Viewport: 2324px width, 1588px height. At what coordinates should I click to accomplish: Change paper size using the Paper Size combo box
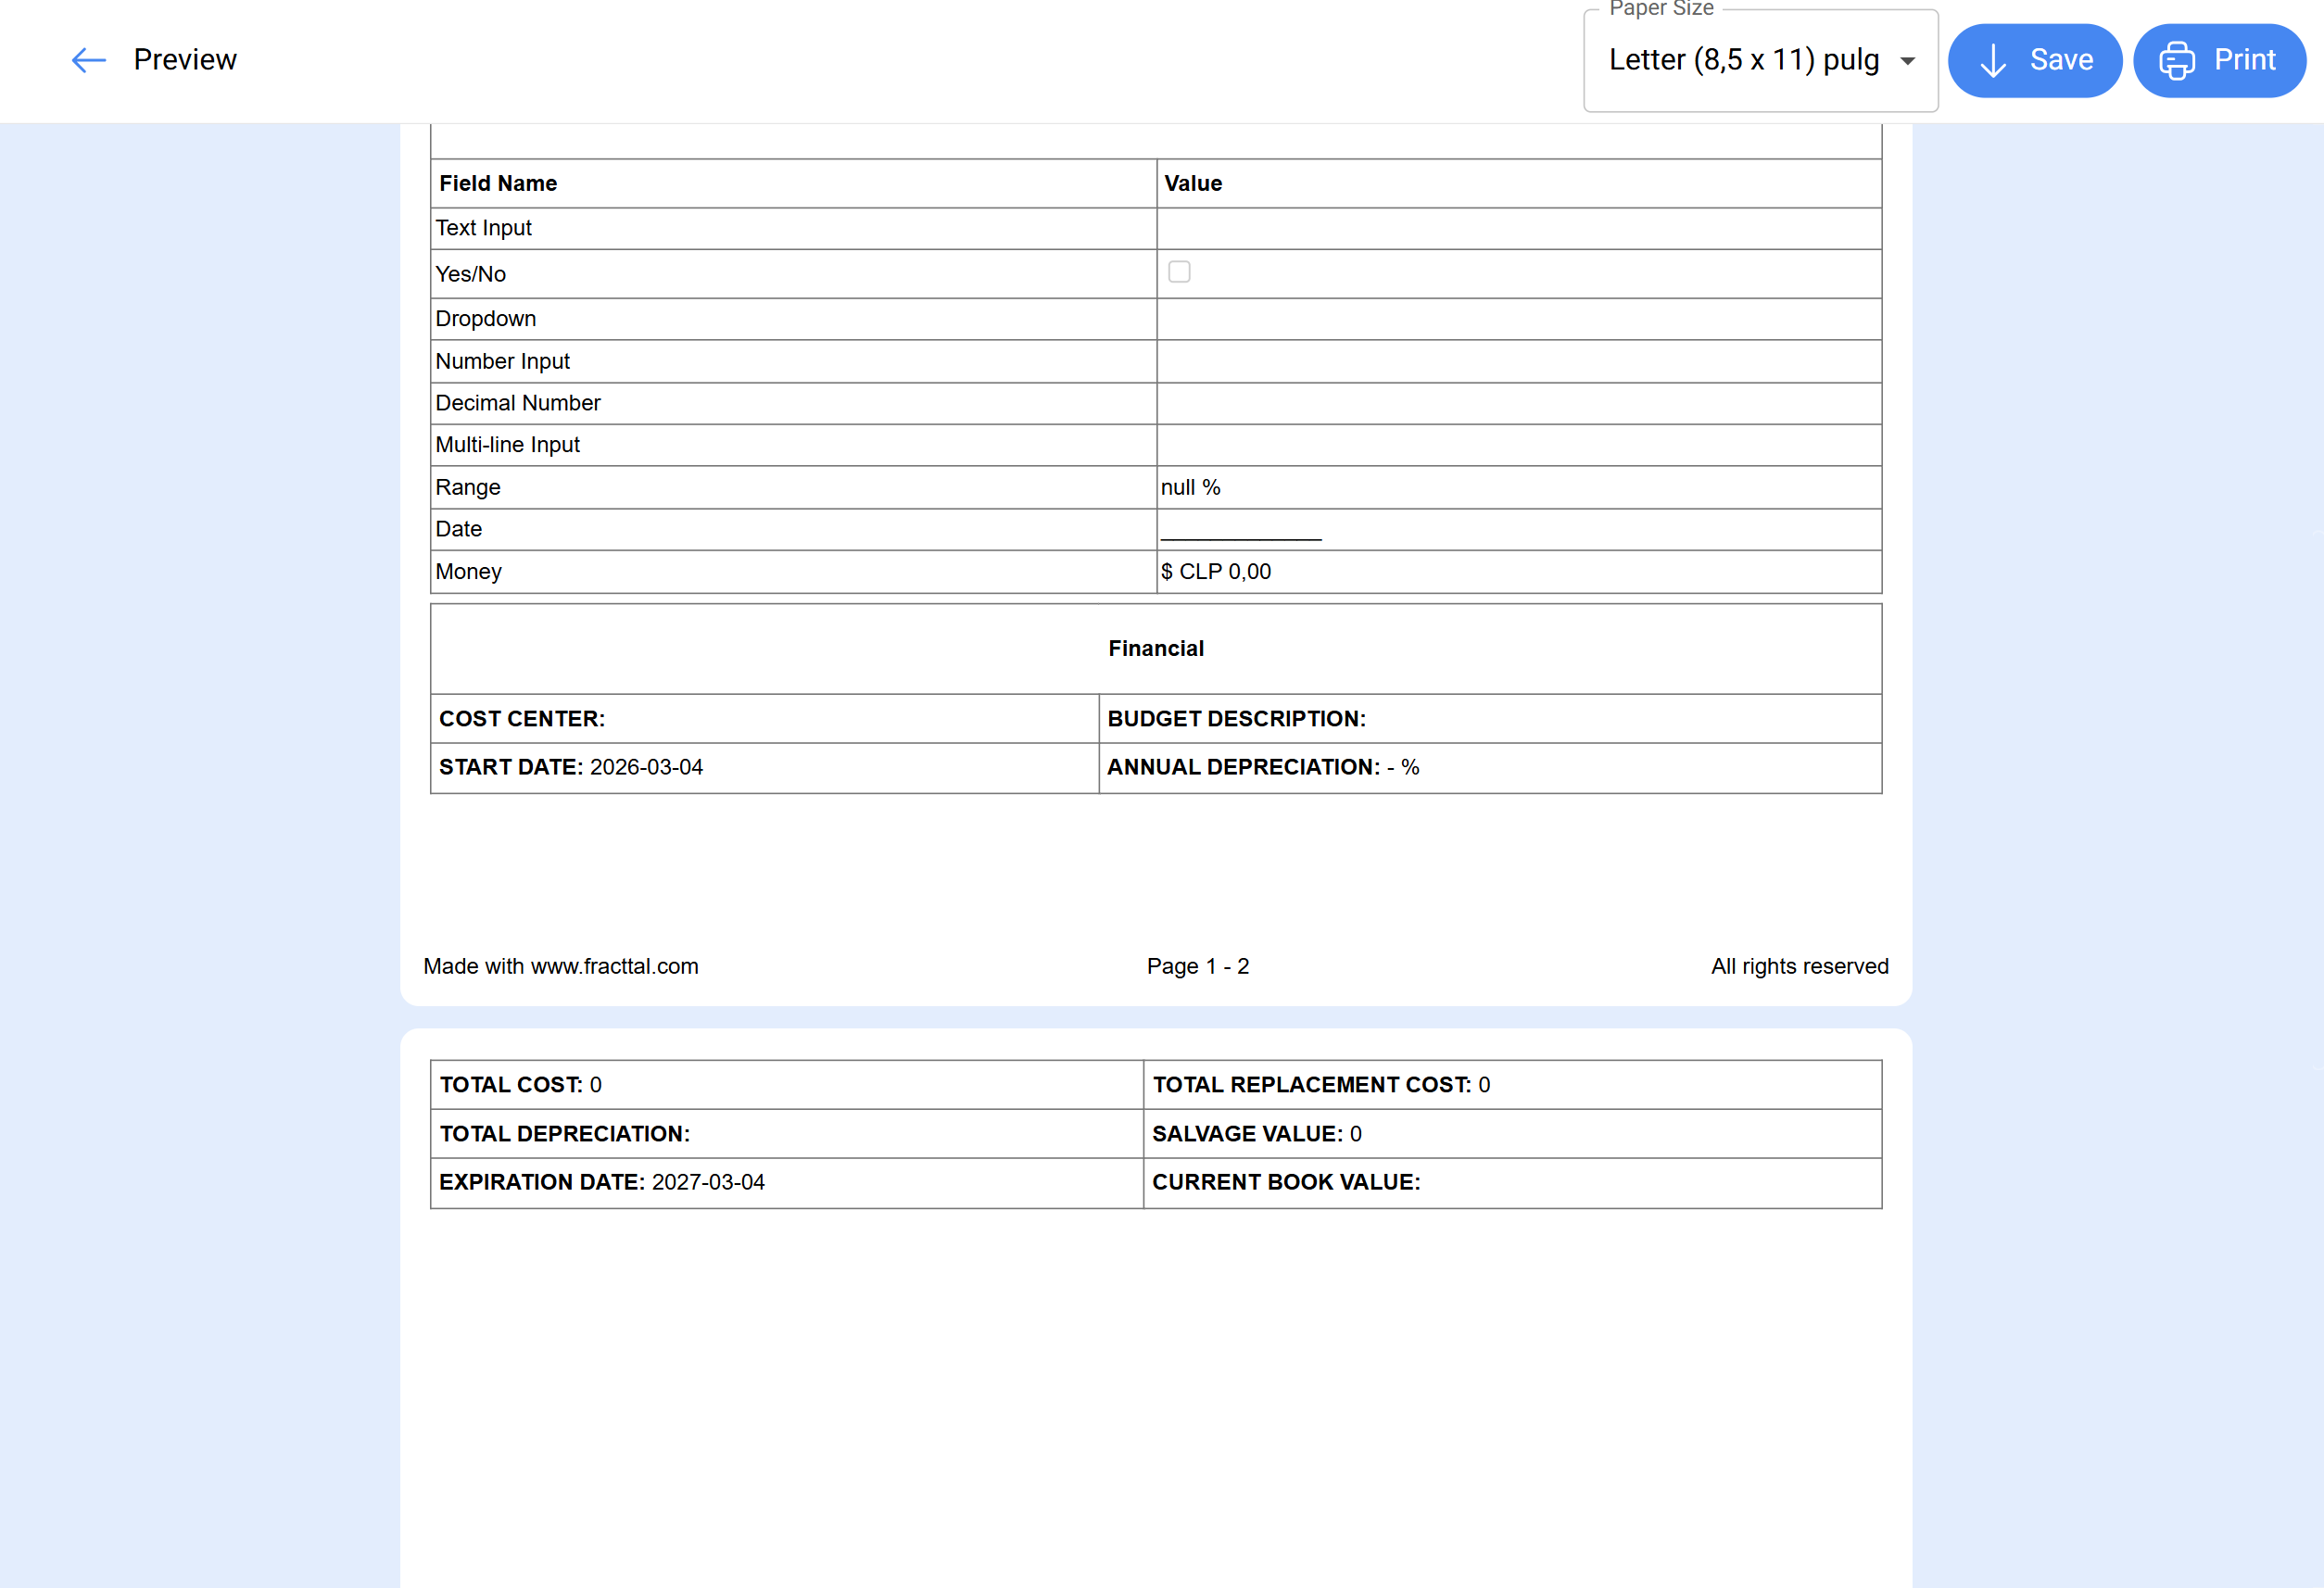pyautogui.click(x=1760, y=60)
